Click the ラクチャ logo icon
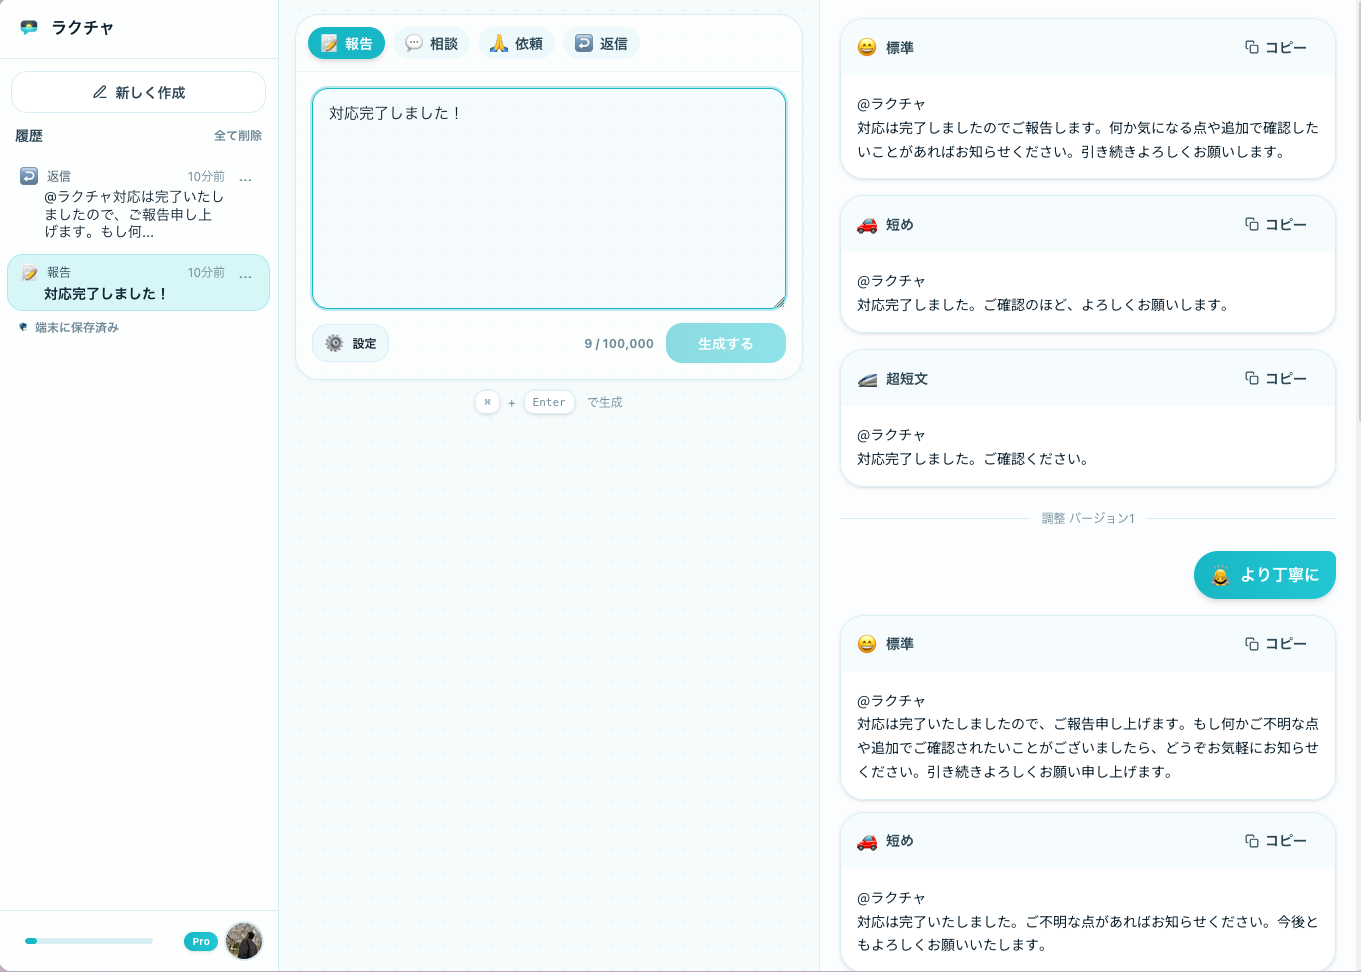 [29, 28]
